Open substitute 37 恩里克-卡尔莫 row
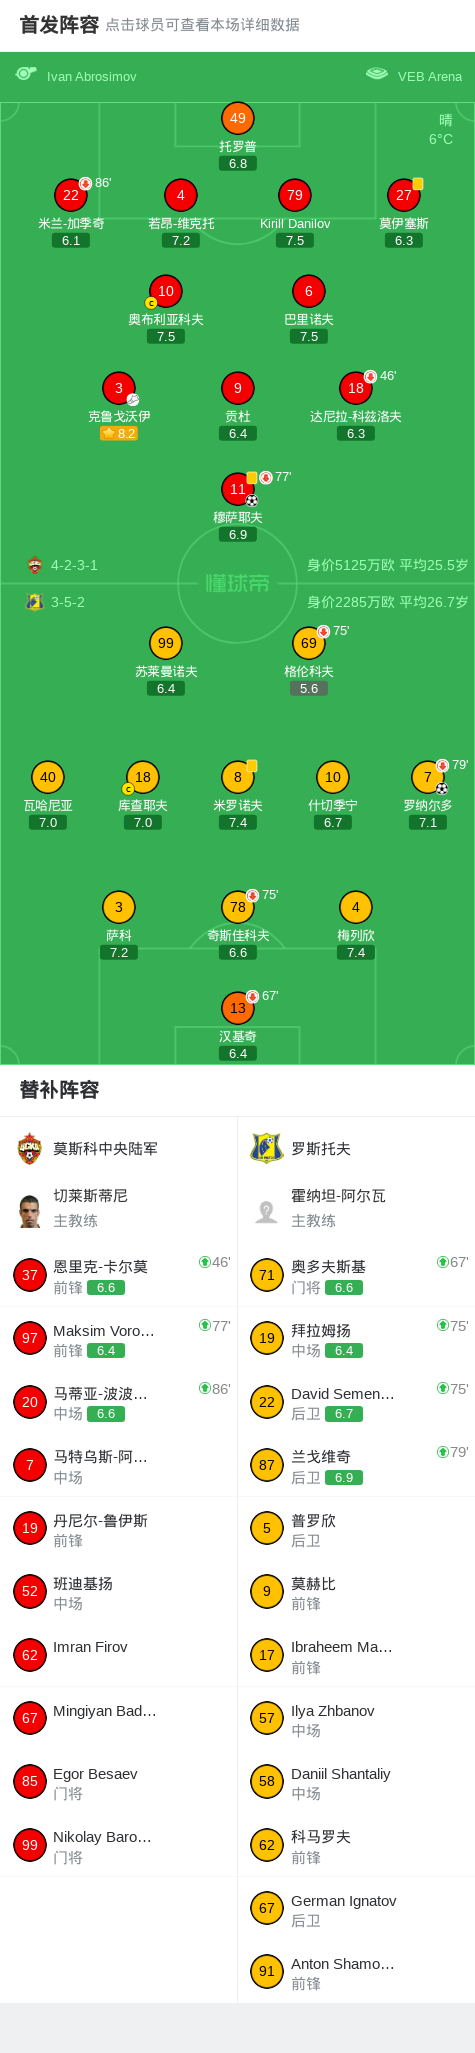 (x=119, y=1275)
